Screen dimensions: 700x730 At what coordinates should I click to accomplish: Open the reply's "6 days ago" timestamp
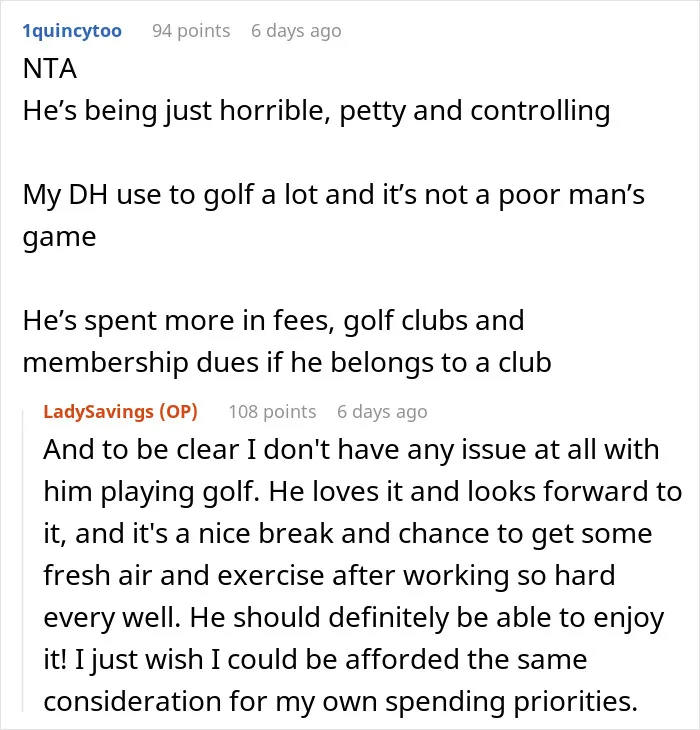(x=382, y=412)
